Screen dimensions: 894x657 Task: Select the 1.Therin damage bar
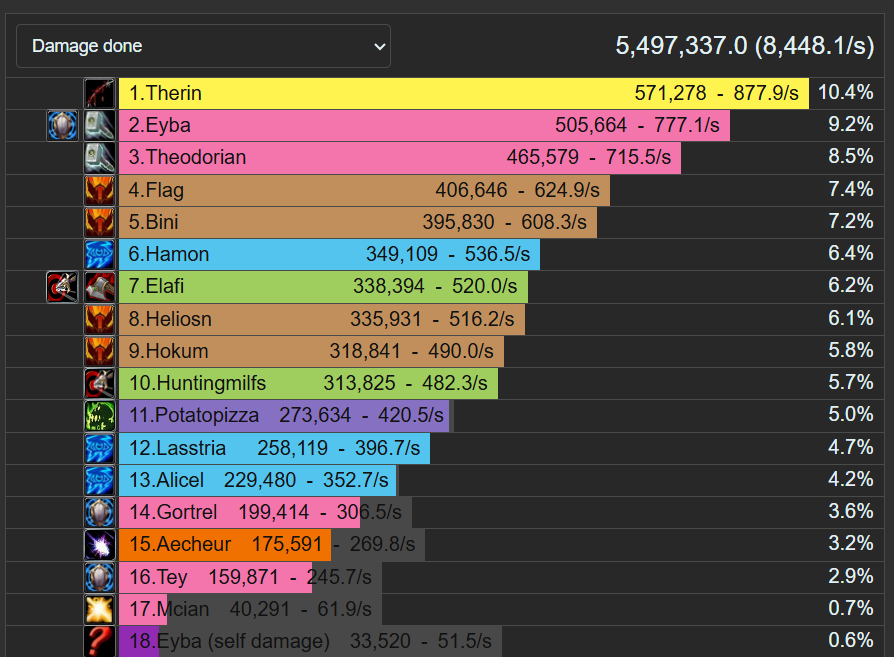click(464, 94)
